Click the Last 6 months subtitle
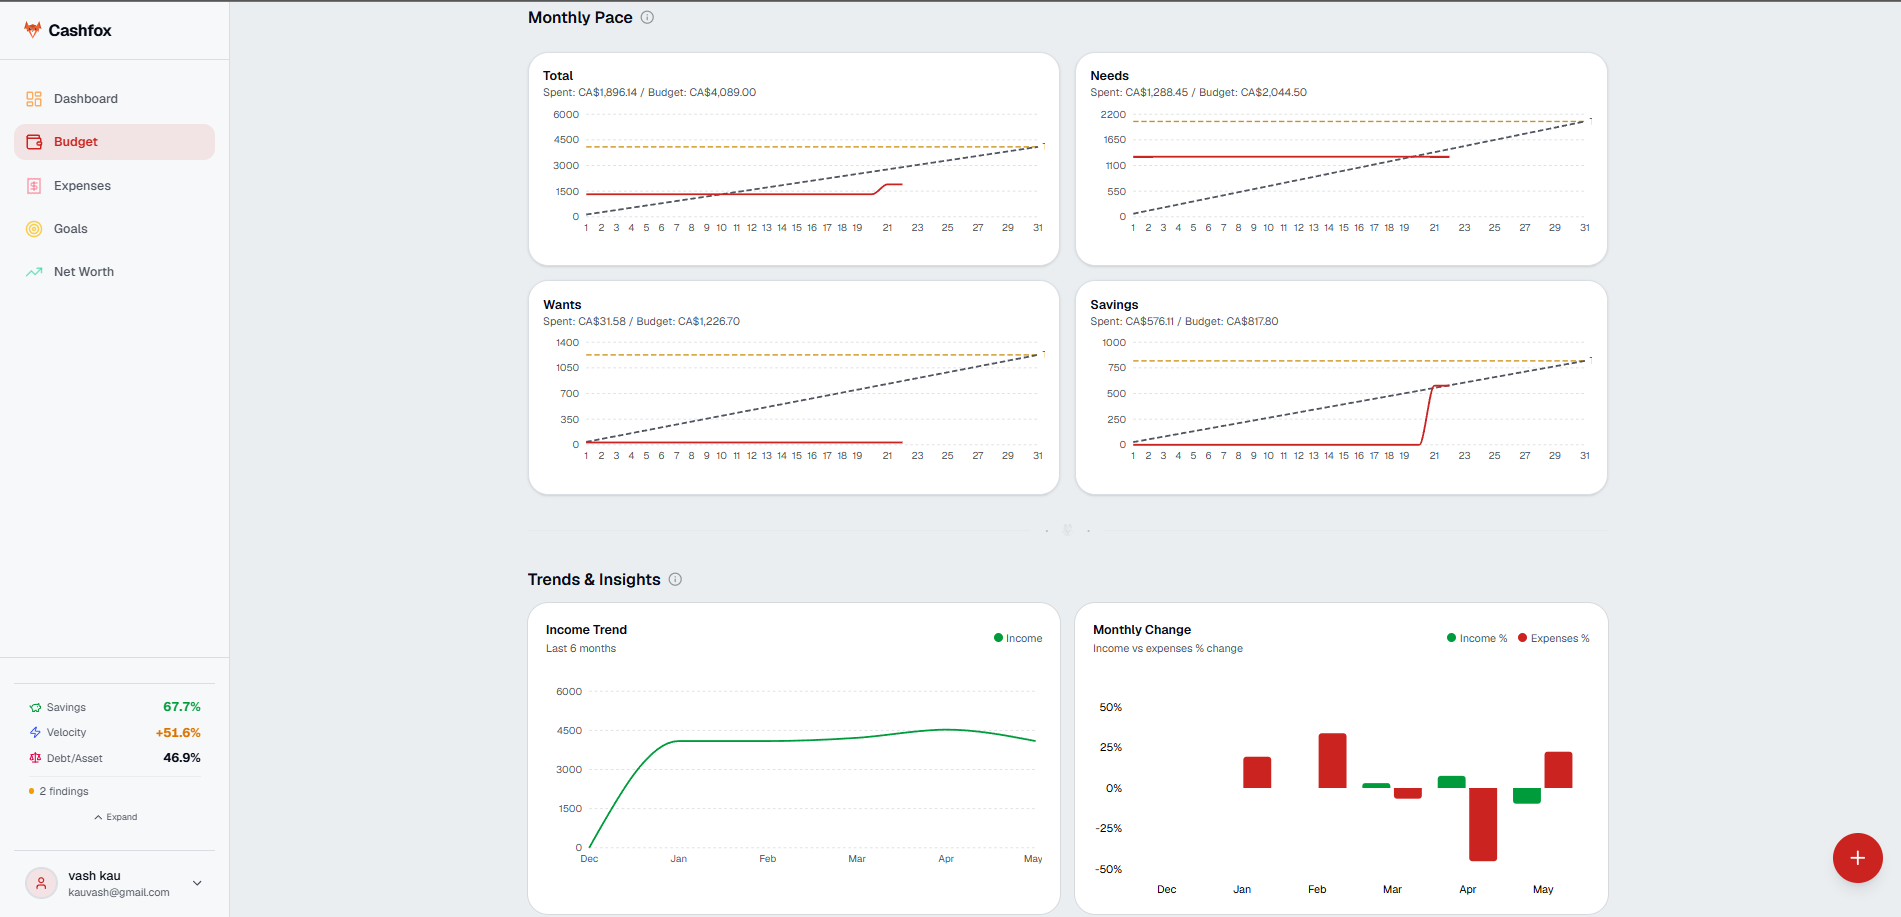 point(581,649)
